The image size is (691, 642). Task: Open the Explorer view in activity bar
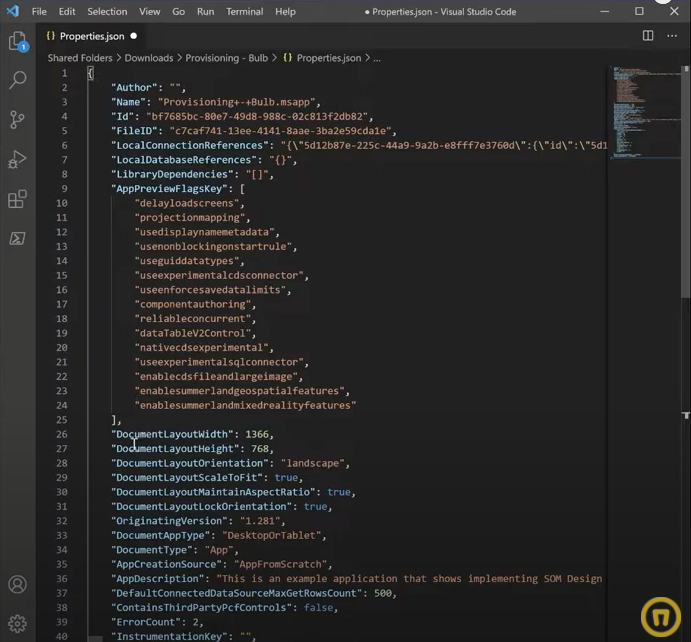pyautogui.click(x=17, y=42)
